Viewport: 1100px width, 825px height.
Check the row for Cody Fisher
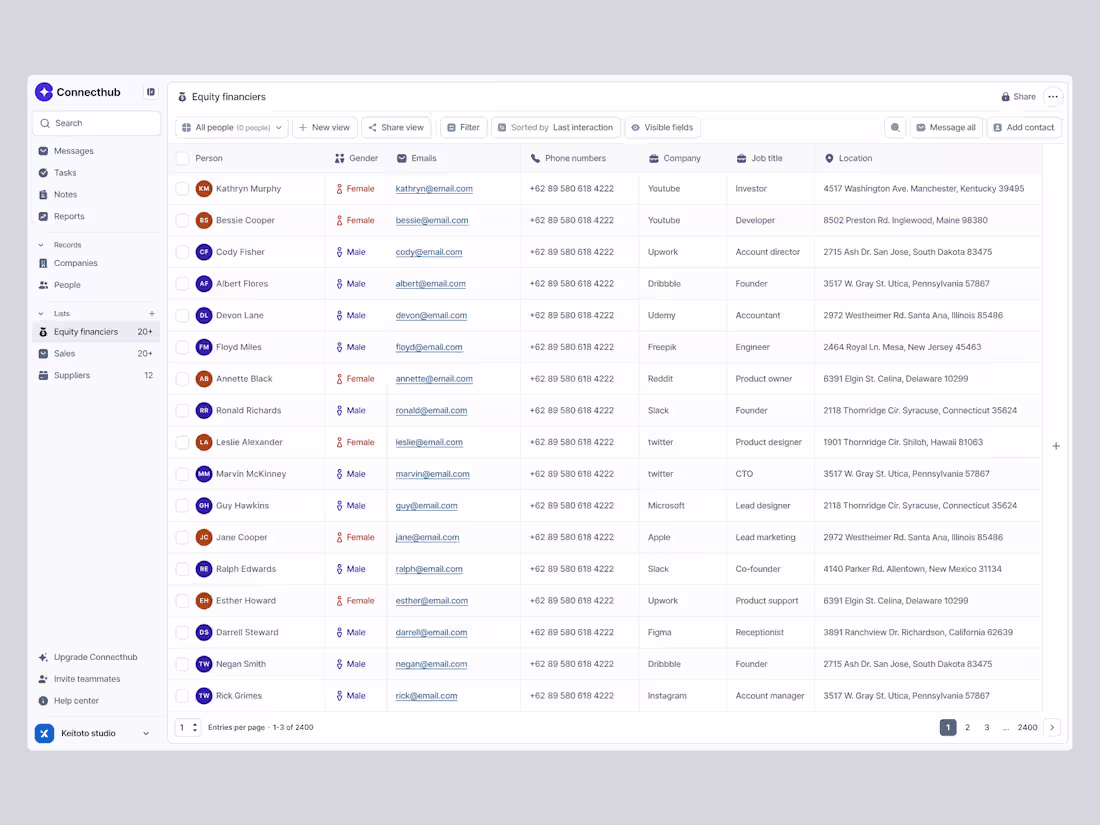tap(181, 251)
